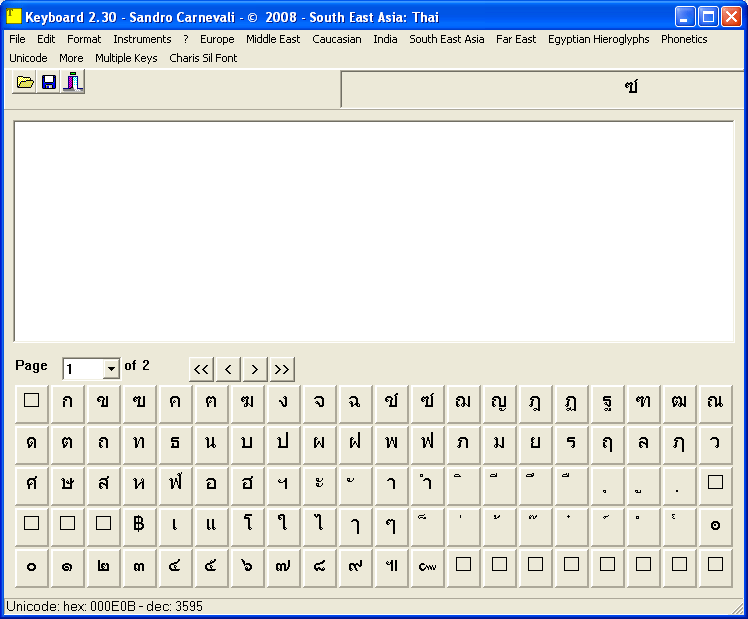The image size is (748, 619).
Task: Open the ? help menu
Action: pos(186,39)
